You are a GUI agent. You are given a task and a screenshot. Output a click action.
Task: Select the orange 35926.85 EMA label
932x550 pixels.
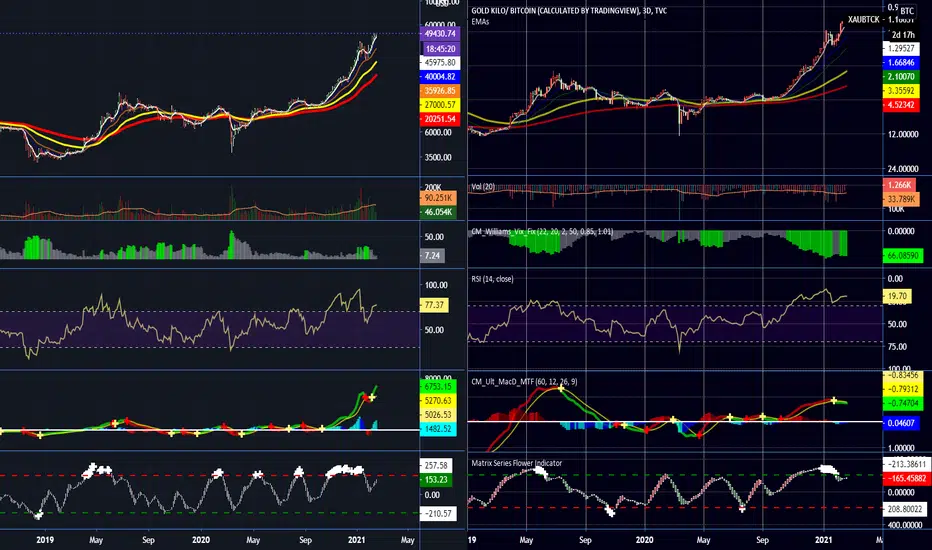[x=440, y=91]
